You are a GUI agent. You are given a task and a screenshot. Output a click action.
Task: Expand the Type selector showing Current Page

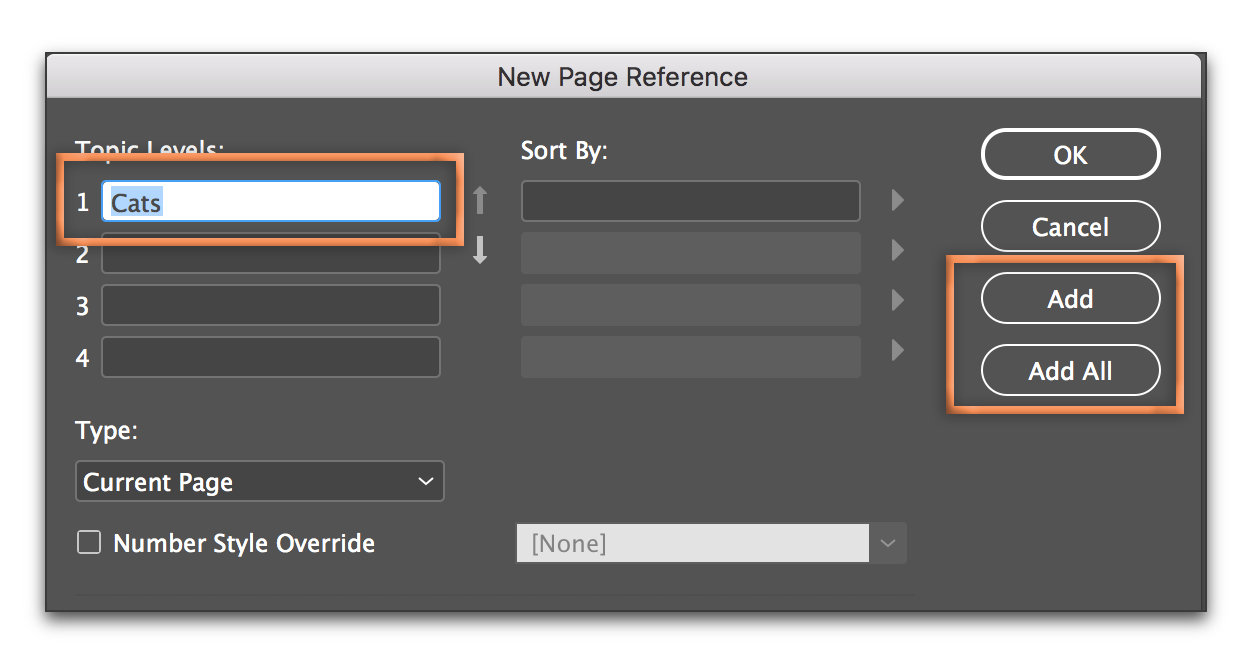pyautogui.click(x=259, y=482)
